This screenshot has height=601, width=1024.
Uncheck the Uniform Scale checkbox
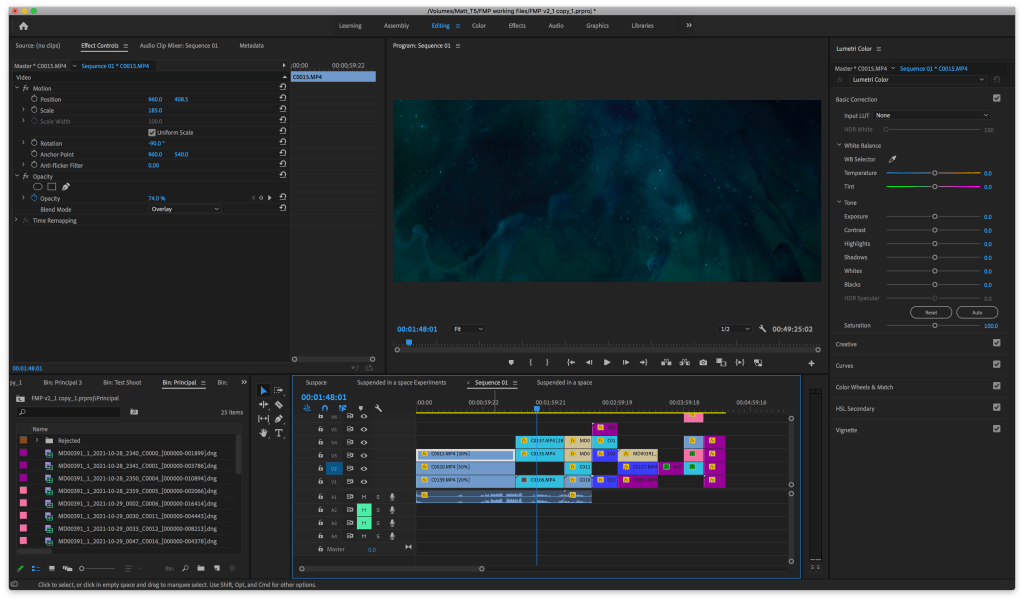152,132
